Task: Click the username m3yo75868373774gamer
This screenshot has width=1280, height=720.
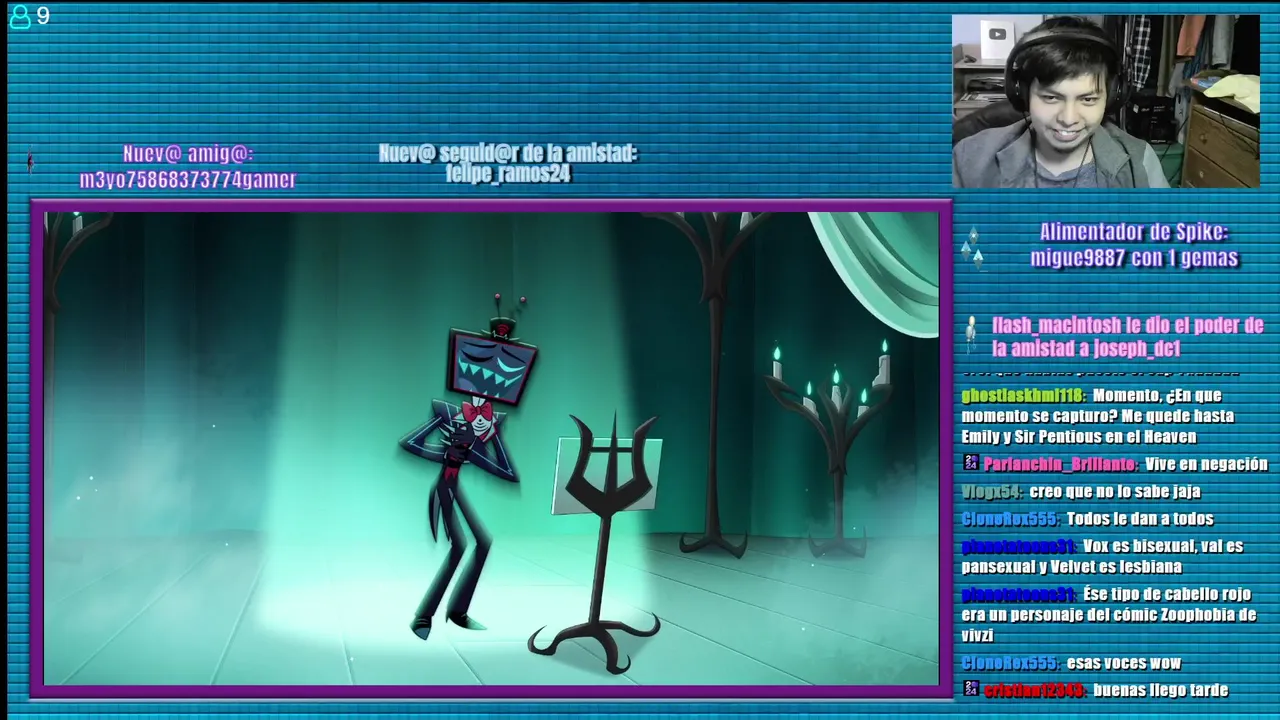Action: coord(188,180)
